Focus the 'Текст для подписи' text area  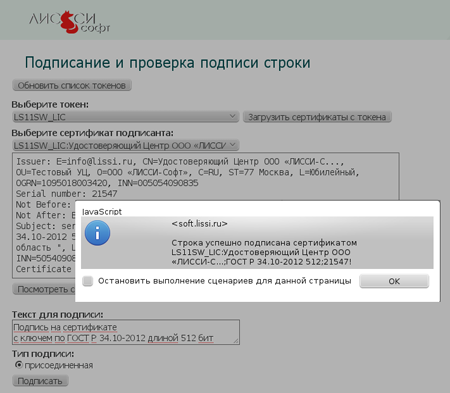point(126,332)
